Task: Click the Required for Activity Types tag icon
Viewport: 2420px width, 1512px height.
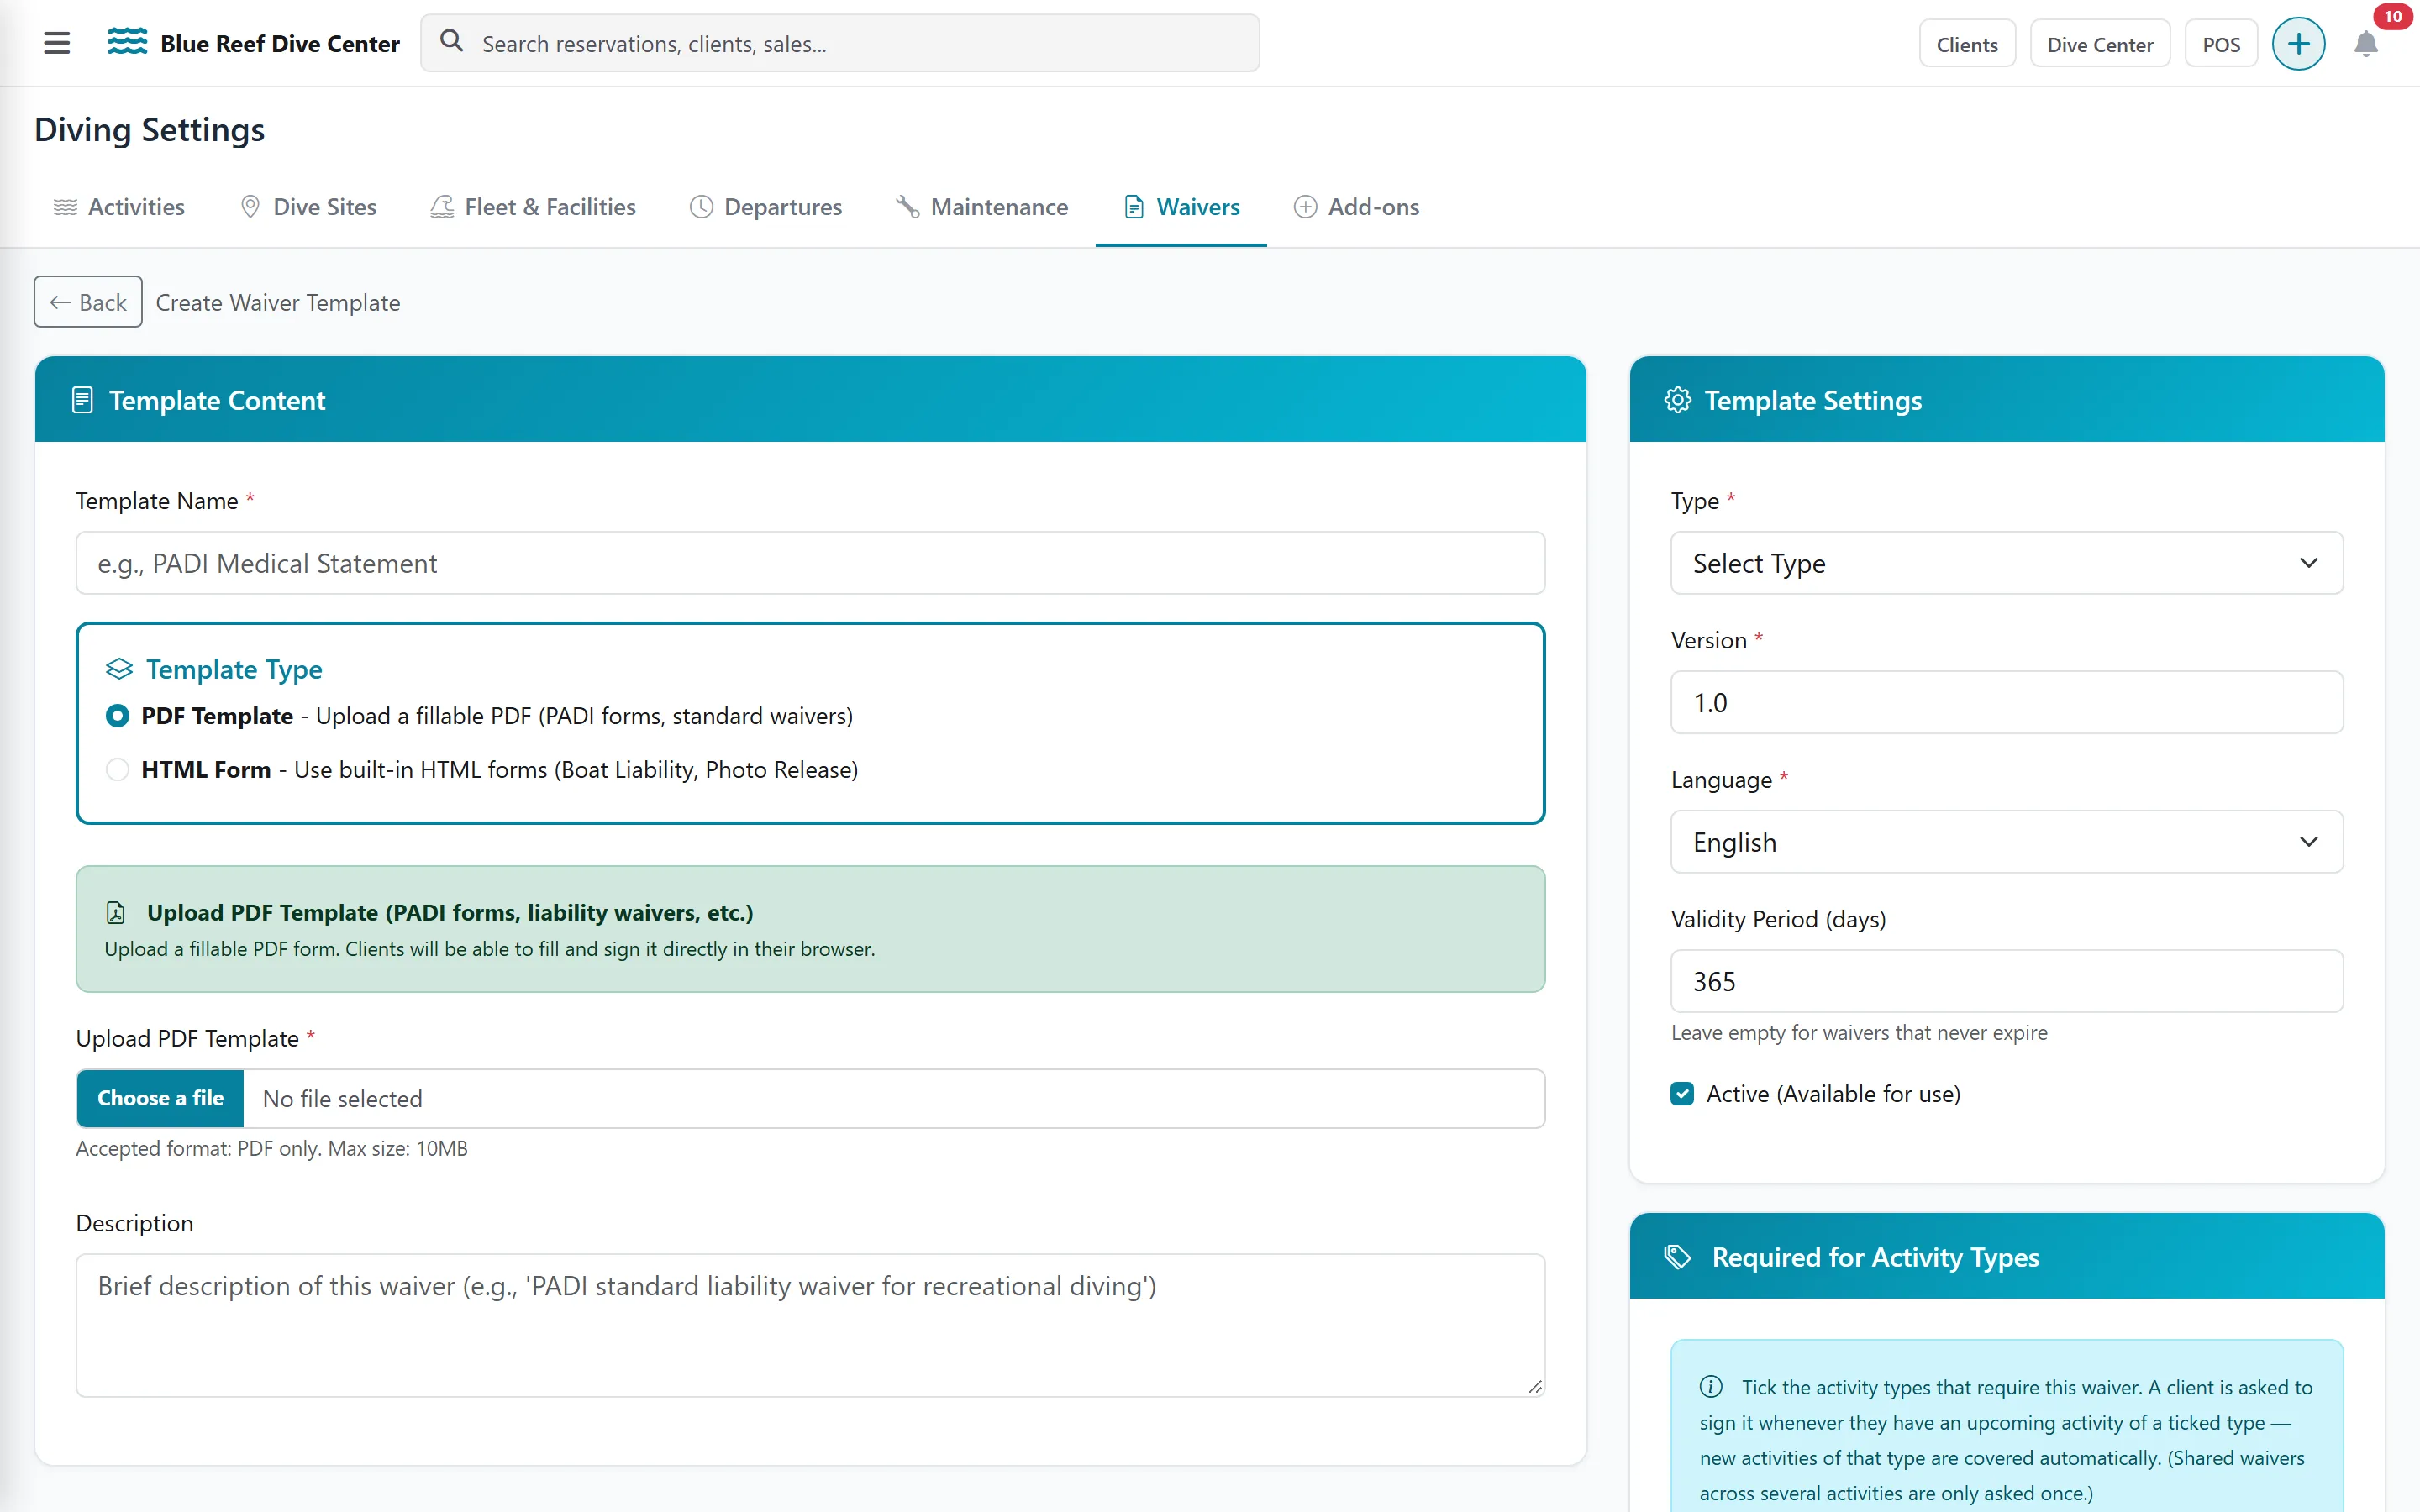Action: [1677, 1257]
